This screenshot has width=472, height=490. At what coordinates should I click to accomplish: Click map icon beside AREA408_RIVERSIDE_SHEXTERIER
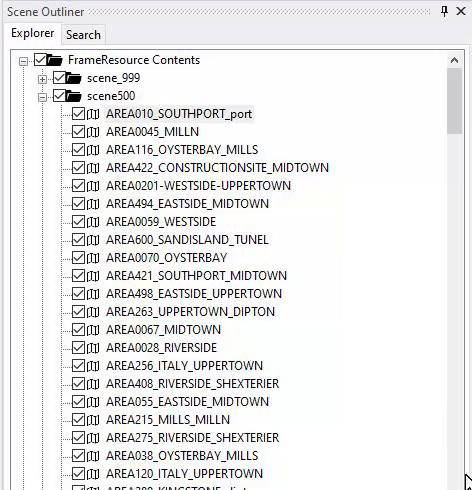pos(93,384)
